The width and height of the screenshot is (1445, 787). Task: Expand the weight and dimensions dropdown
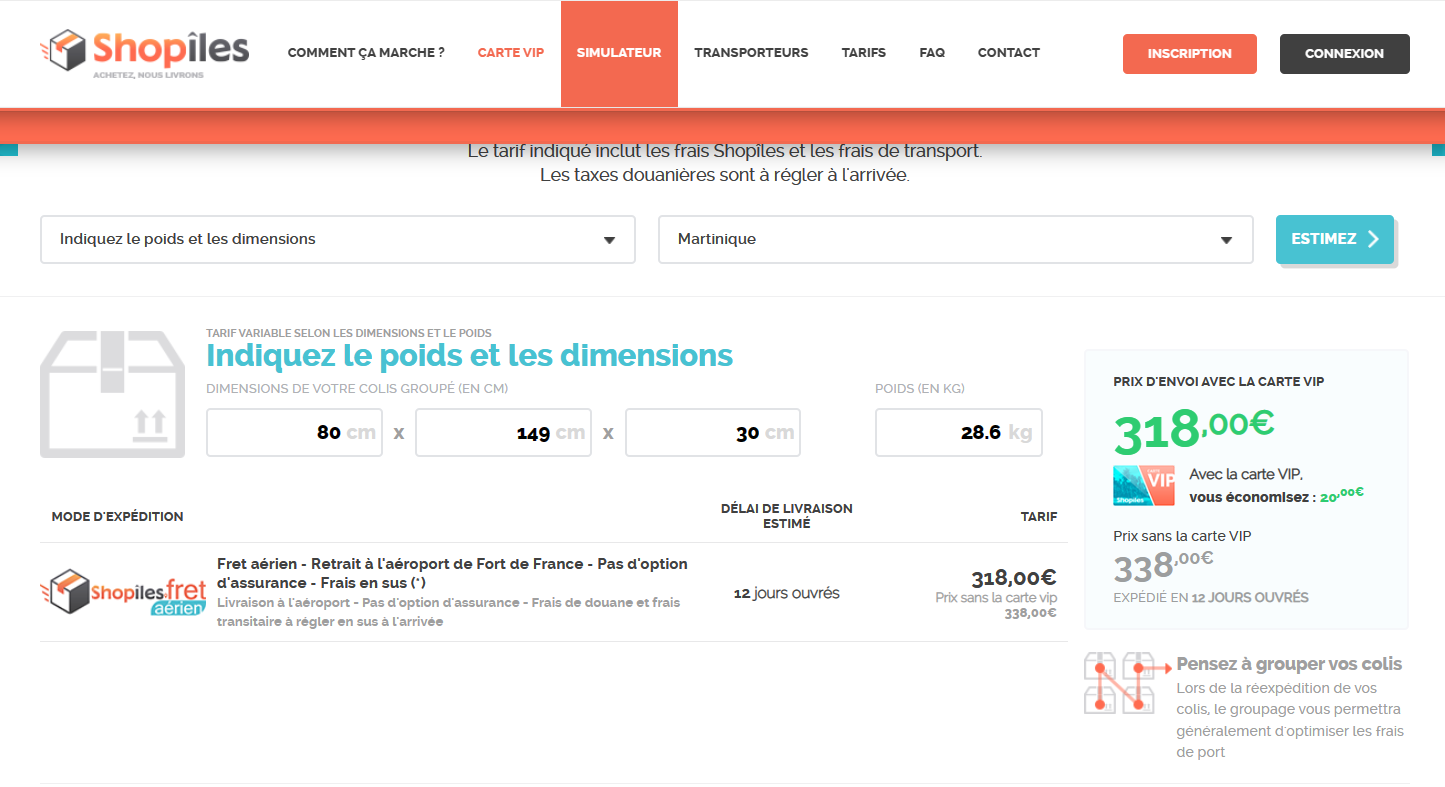point(338,240)
